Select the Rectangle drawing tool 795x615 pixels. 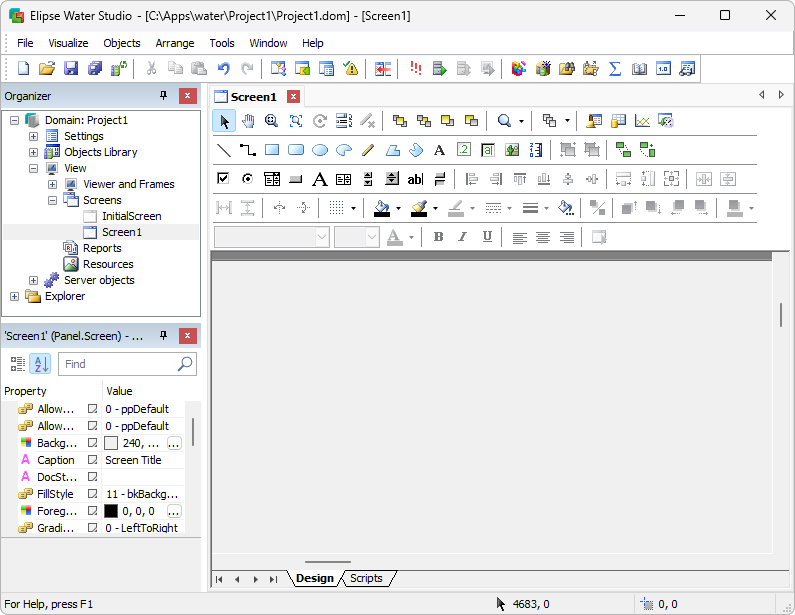point(272,150)
